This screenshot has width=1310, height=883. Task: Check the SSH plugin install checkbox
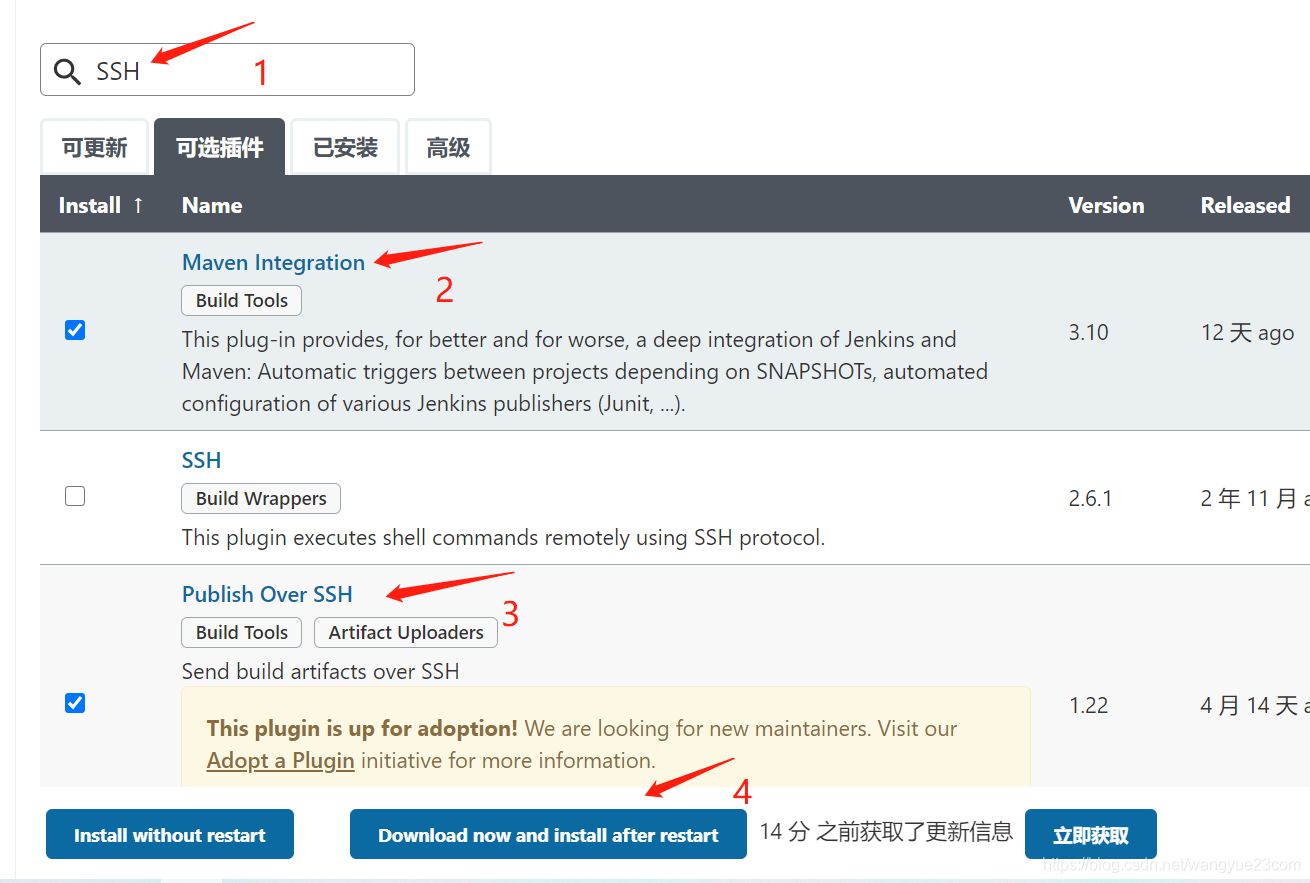75,496
